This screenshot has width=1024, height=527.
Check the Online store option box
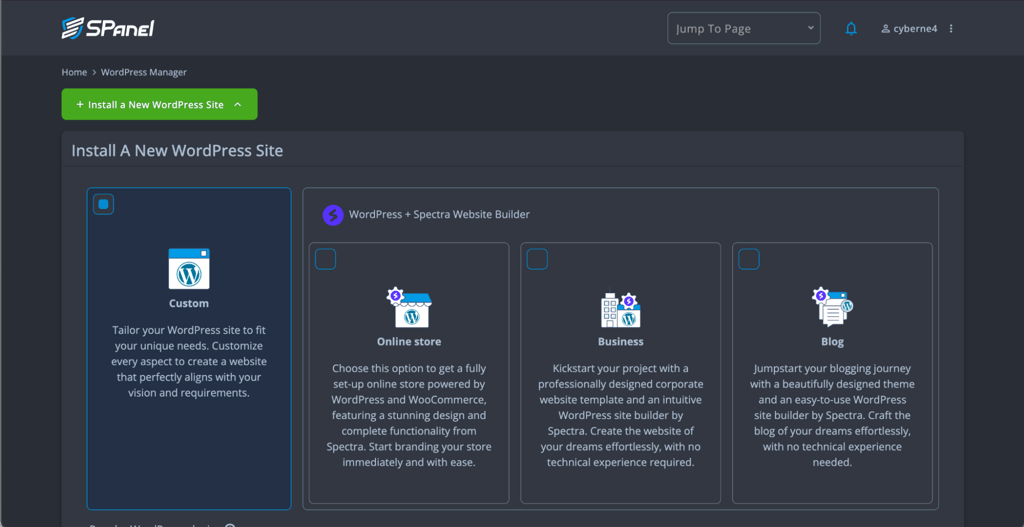tap(325, 259)
